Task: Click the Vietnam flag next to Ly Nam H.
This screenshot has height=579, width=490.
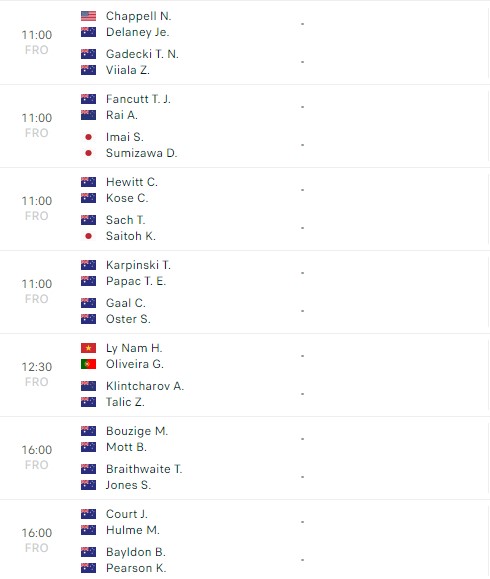Action: click(x=88, y=348)
